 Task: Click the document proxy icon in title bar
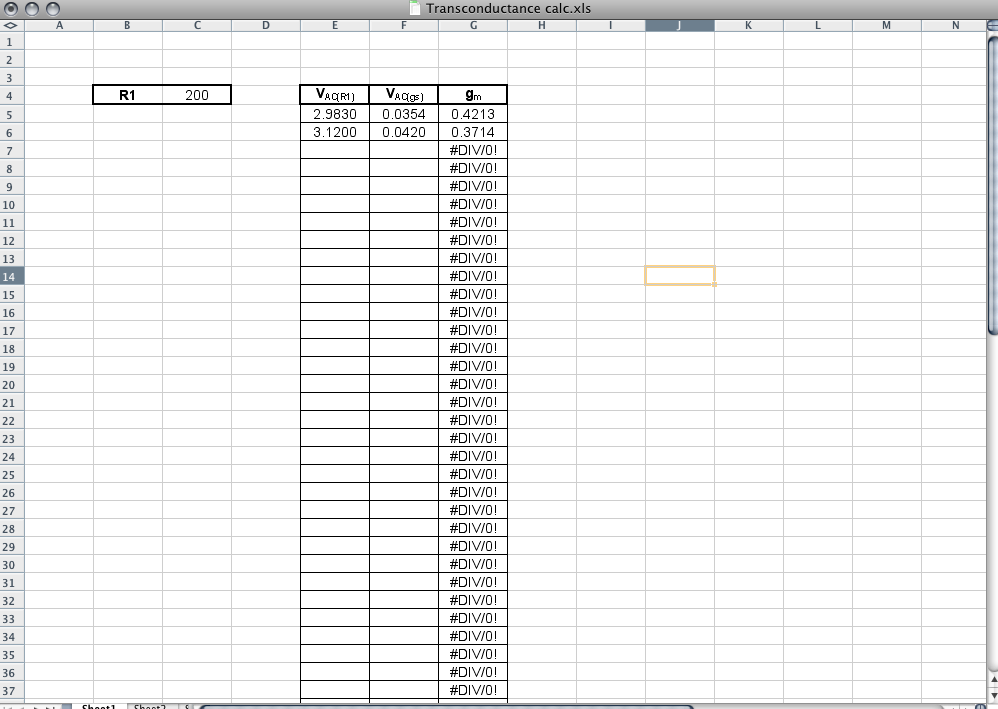point(415,8)
